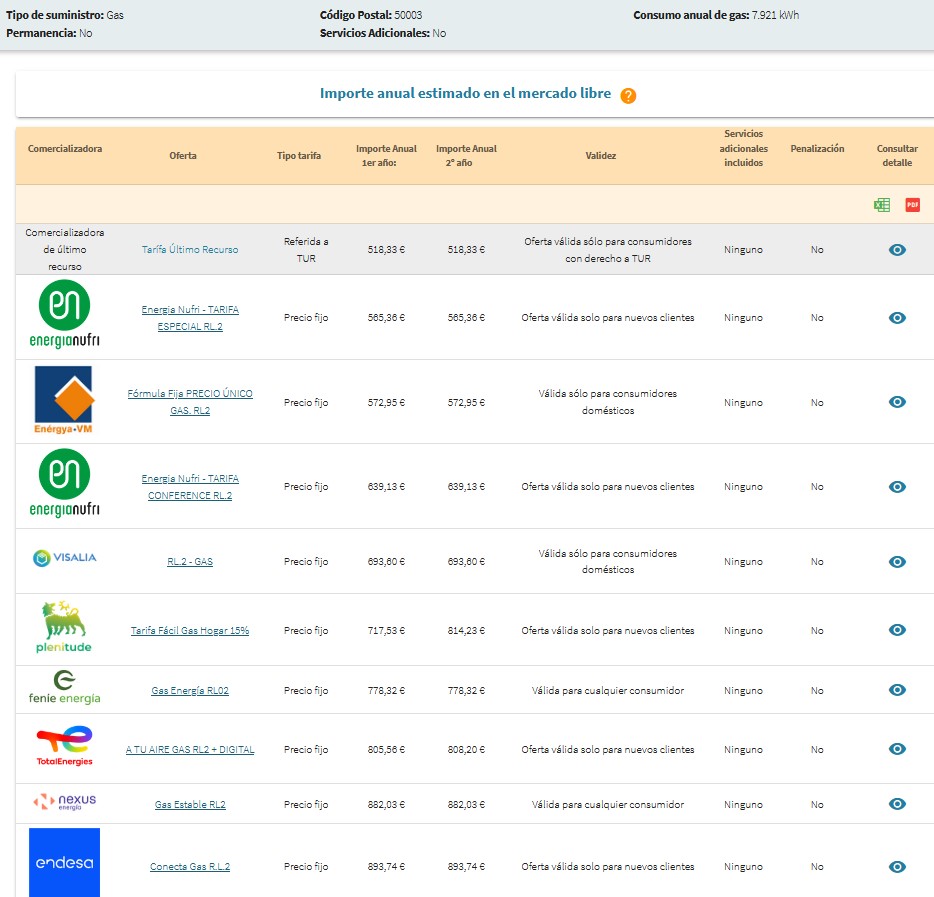Viewport: 934px width, 897px height.
Task: Click the Plenitude logo
Action: (x=64, y=627)
